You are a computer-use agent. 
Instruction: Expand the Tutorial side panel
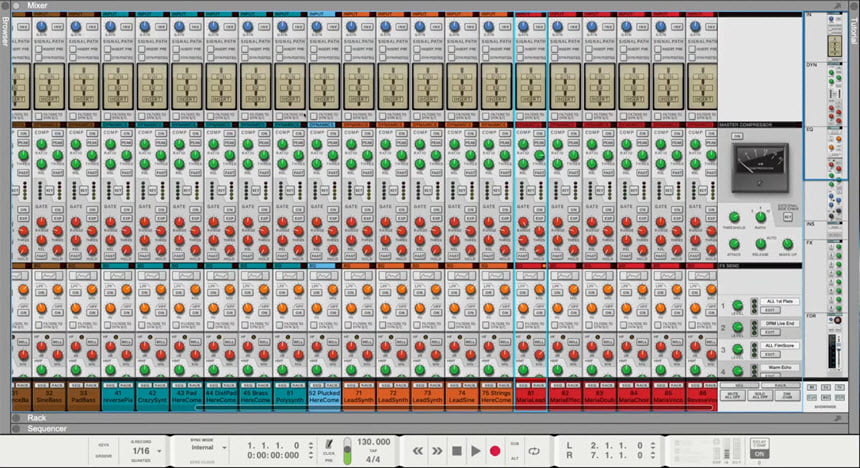[x=854, y=29]
